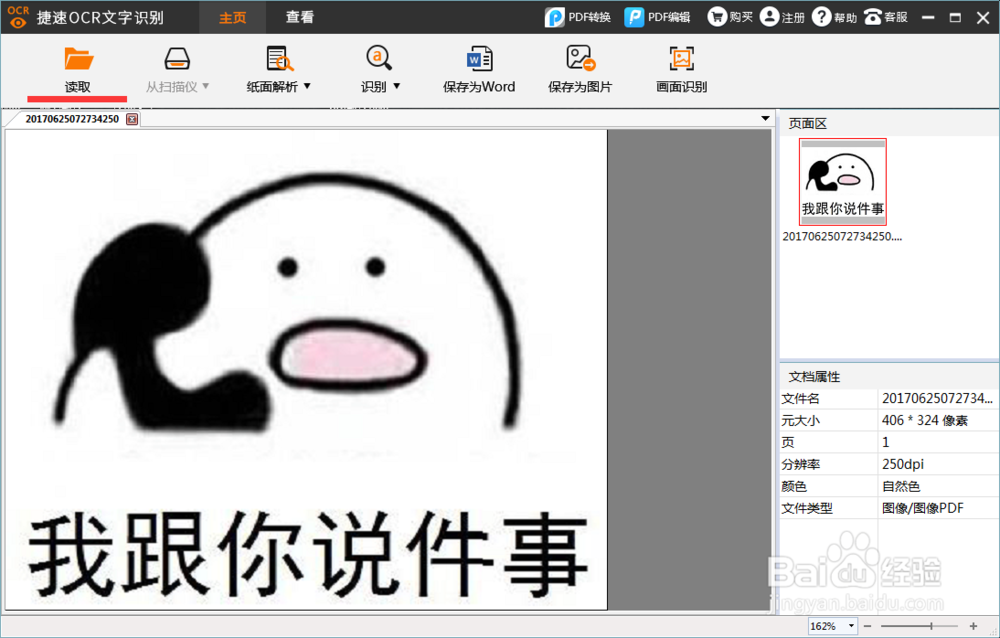Click the 文档属性 panel header
The width and height of the screenshot is (1000, 638).
(889, 376)
